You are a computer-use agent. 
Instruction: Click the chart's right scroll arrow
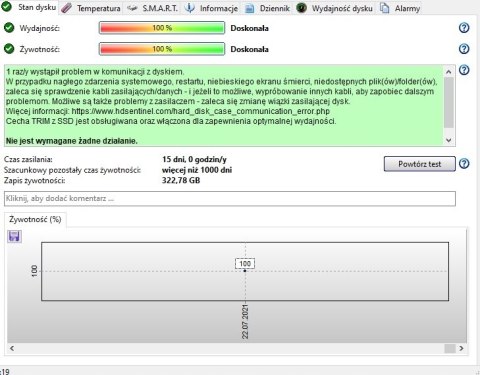[x=461, y=348]
